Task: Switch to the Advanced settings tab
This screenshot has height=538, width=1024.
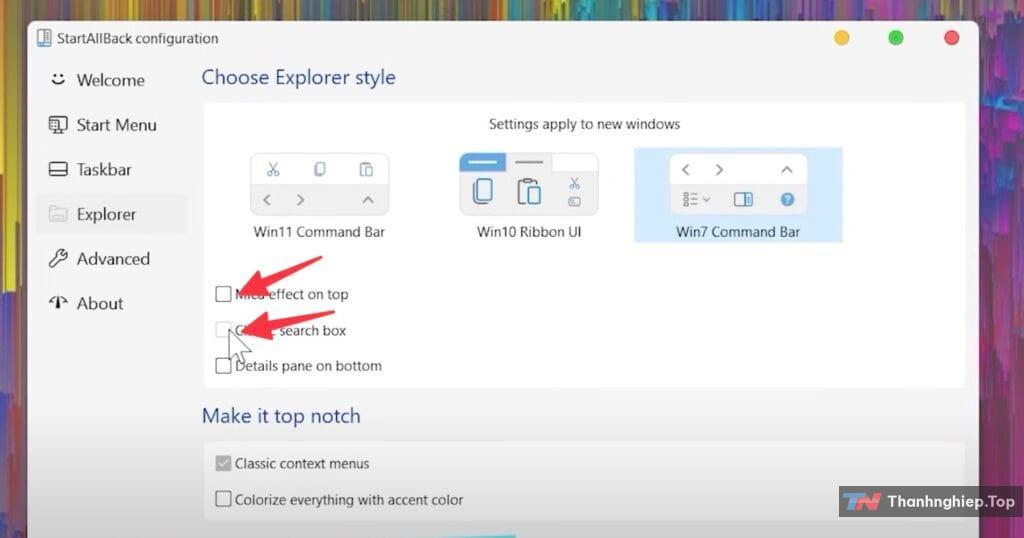Action: (113, 259)
